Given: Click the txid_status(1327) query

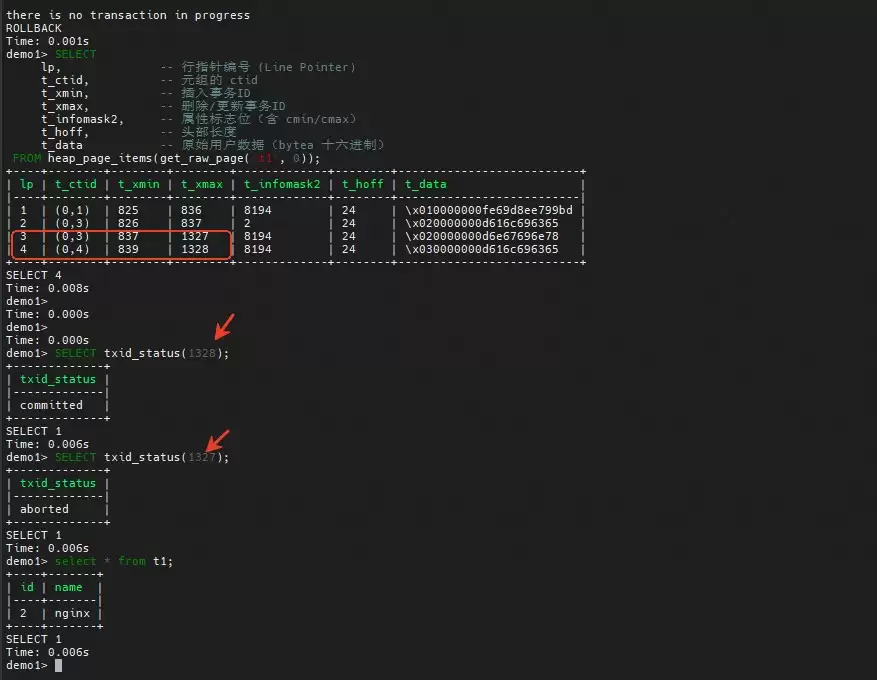Looking at the screenshot, I should [x=142, y=457].
